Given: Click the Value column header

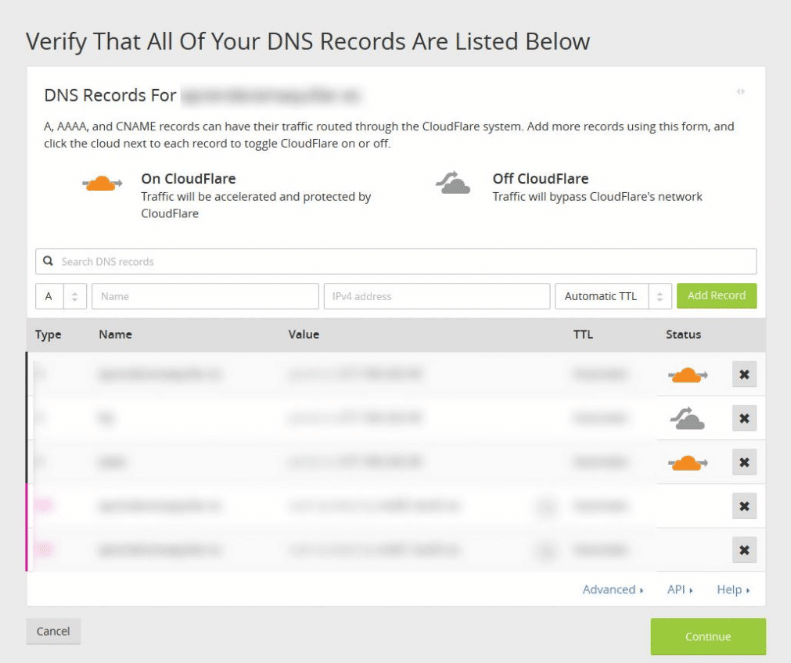Looking at the screenshot, I should coord(304,335).
